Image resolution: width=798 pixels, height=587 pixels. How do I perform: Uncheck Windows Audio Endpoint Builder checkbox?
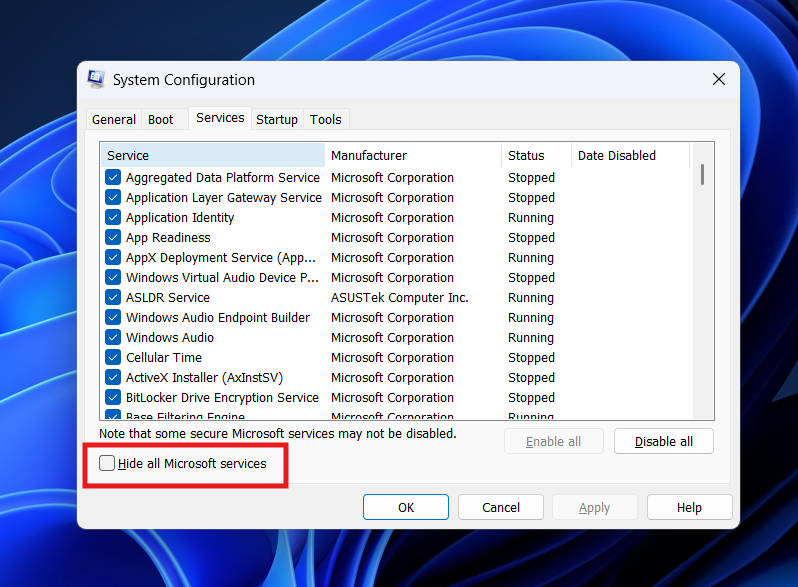point(113,318)
